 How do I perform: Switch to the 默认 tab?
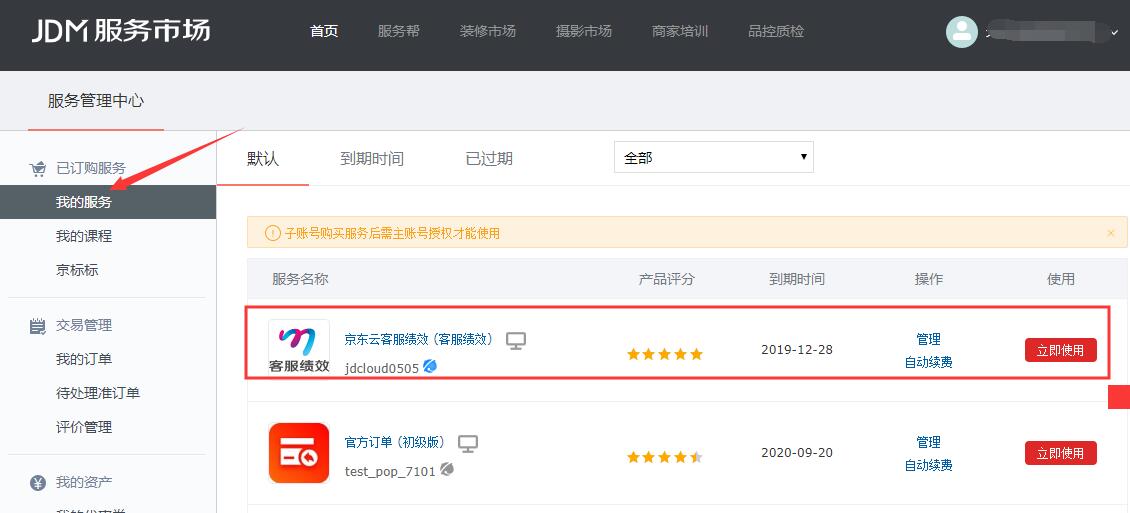pyautogui.click(x=263, y=159)
